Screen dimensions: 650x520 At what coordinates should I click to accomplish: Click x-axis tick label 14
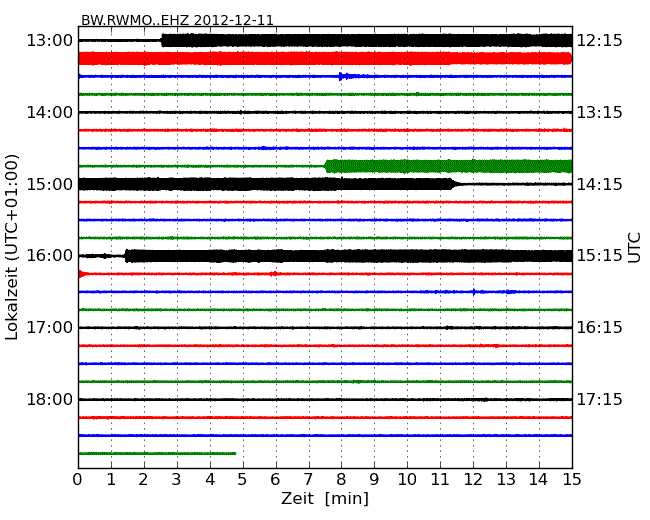[538, 480]
